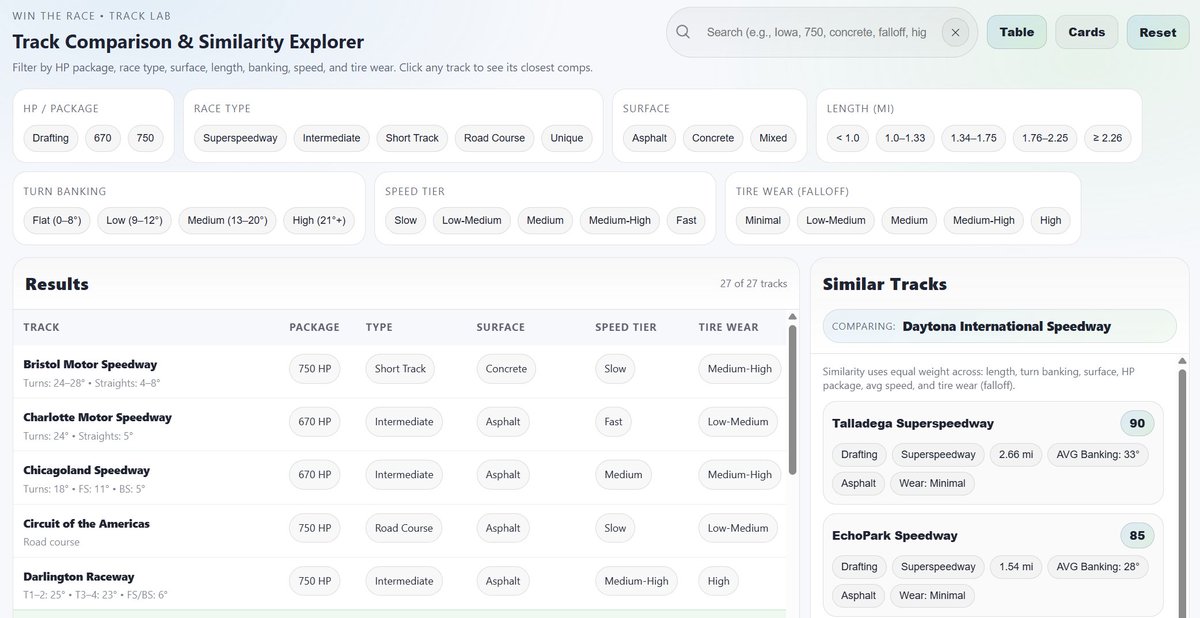Filter length 2.26 miles or more
Viewport: 1200px width, 618px height.
point(1108,138)
